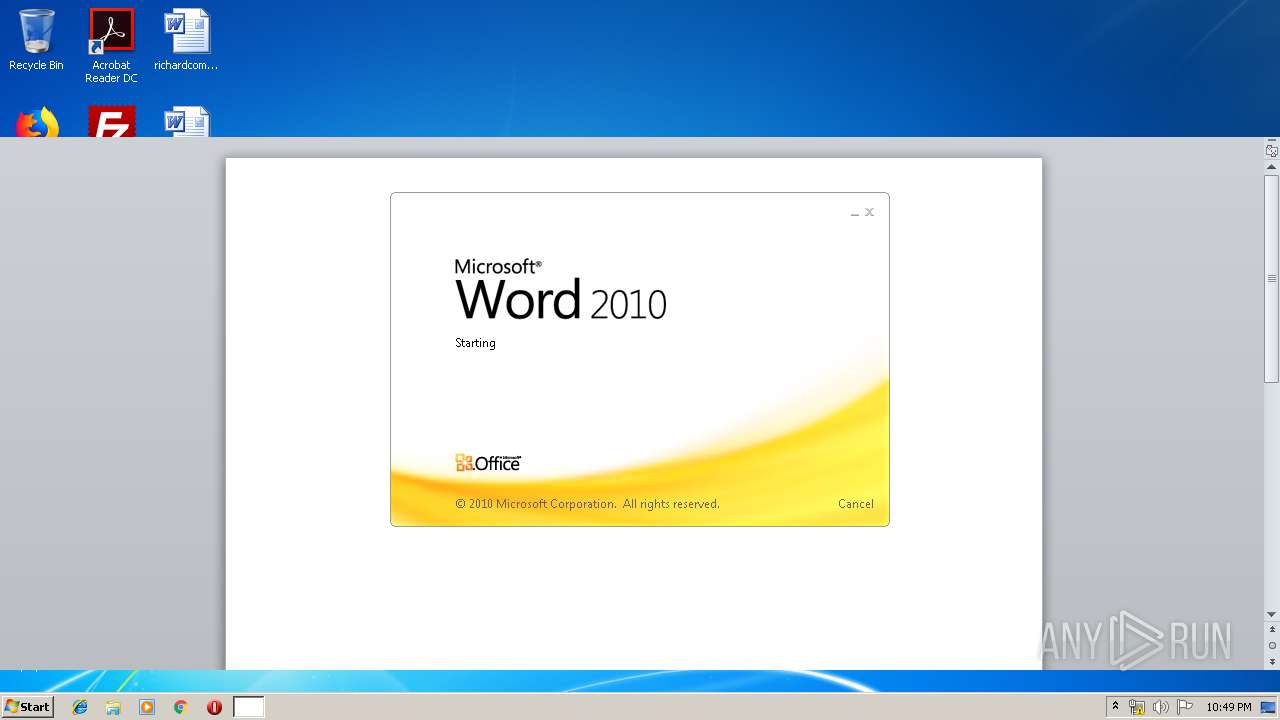
Task: Launch Internet Explorer from the taskbar
Action: click(80, 707)
